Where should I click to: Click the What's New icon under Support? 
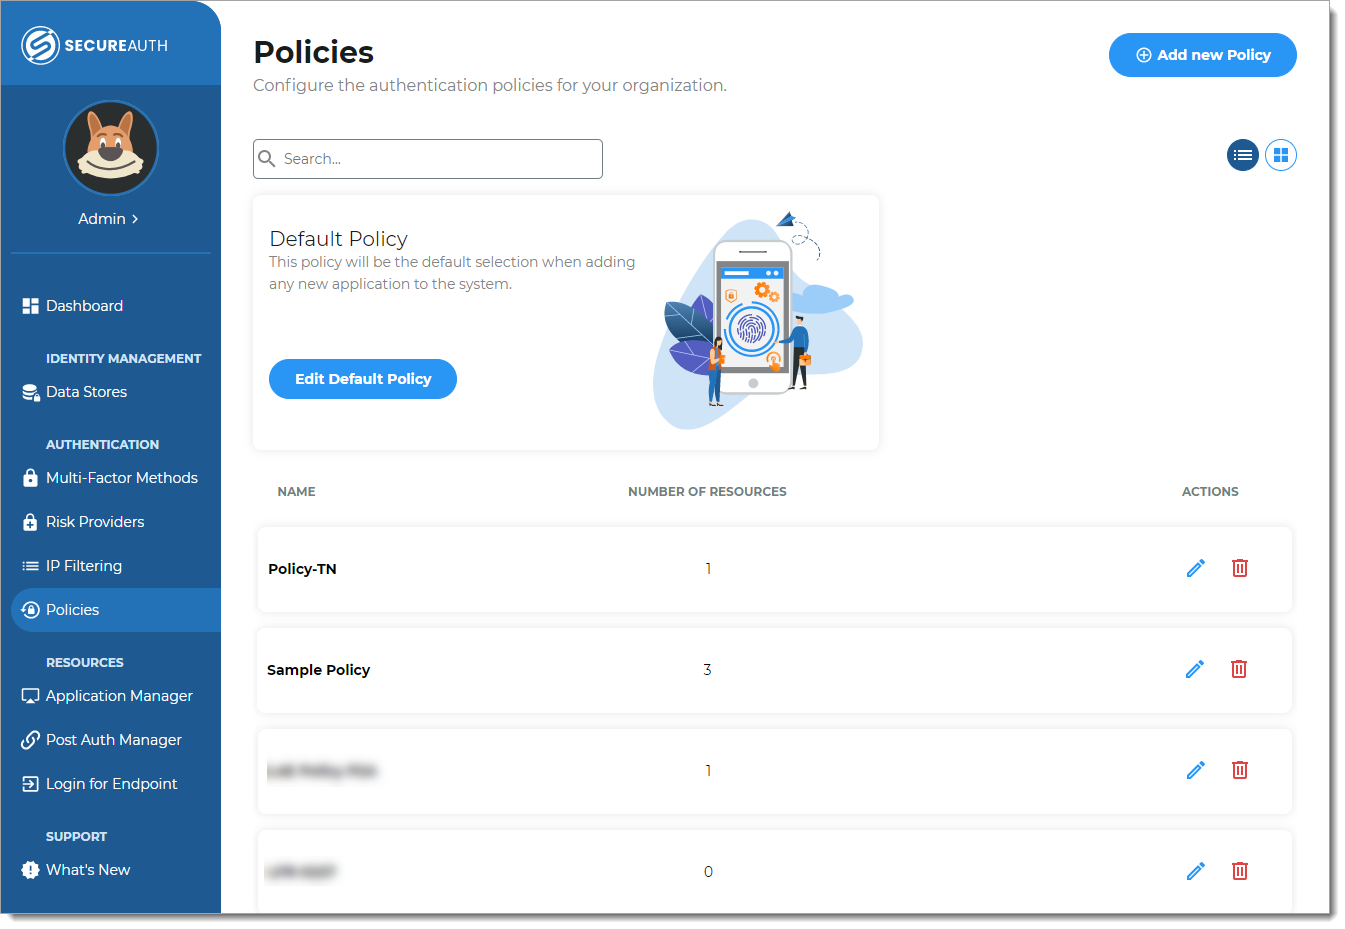[29, 870]
